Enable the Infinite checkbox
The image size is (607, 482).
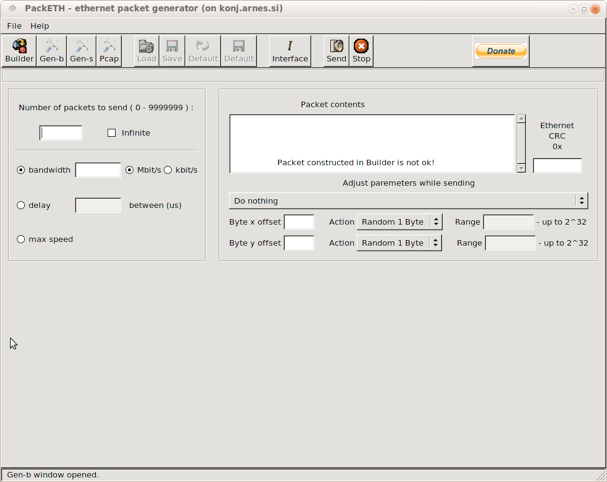[x=112, y=133]
